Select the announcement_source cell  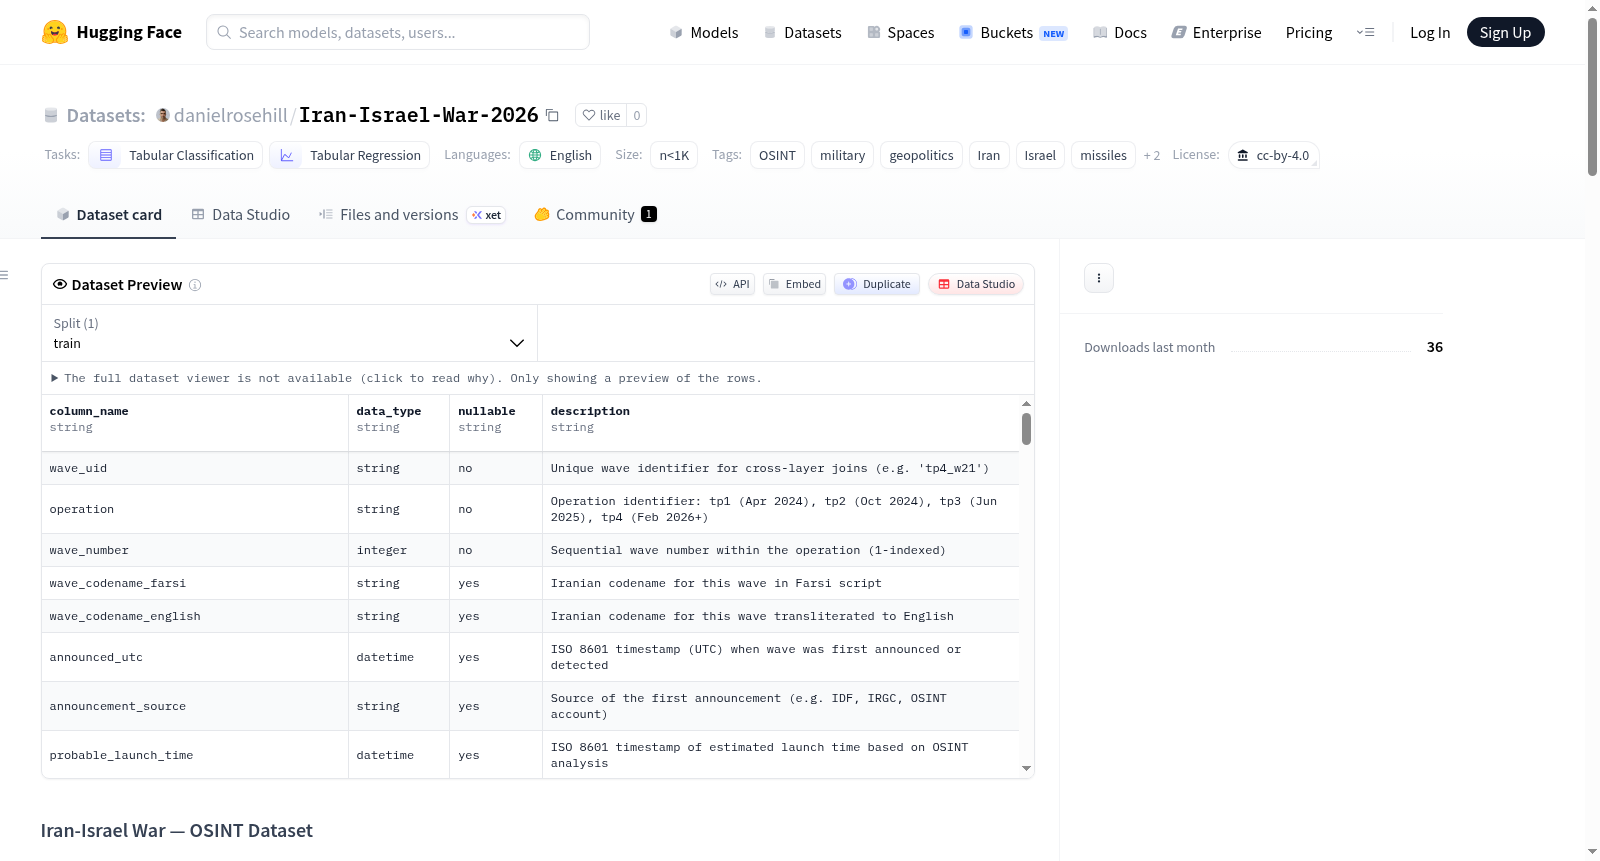[195, 706]
